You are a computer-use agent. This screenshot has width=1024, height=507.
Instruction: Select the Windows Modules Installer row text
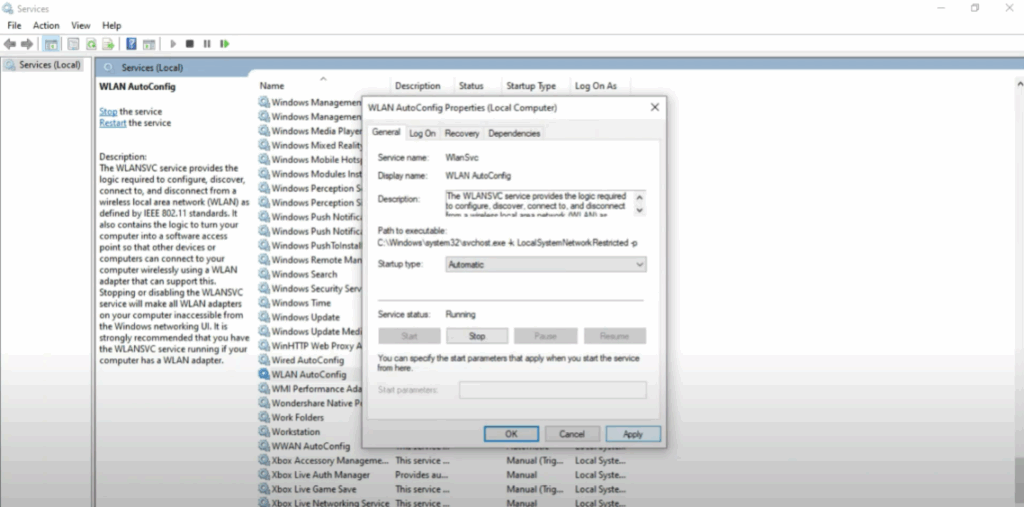pos(316,174)
